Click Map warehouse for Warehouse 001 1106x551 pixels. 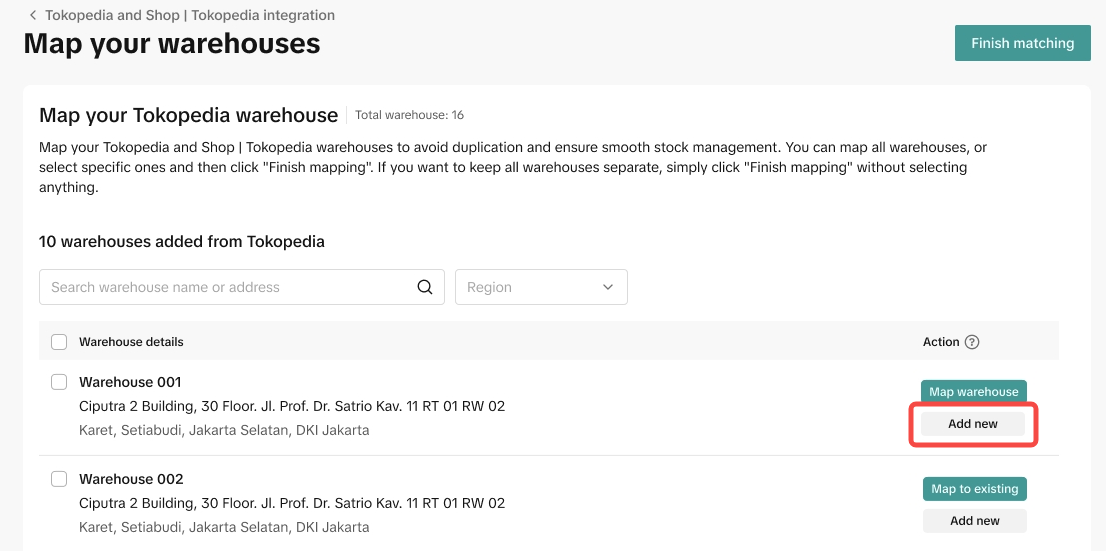[973, 392]
